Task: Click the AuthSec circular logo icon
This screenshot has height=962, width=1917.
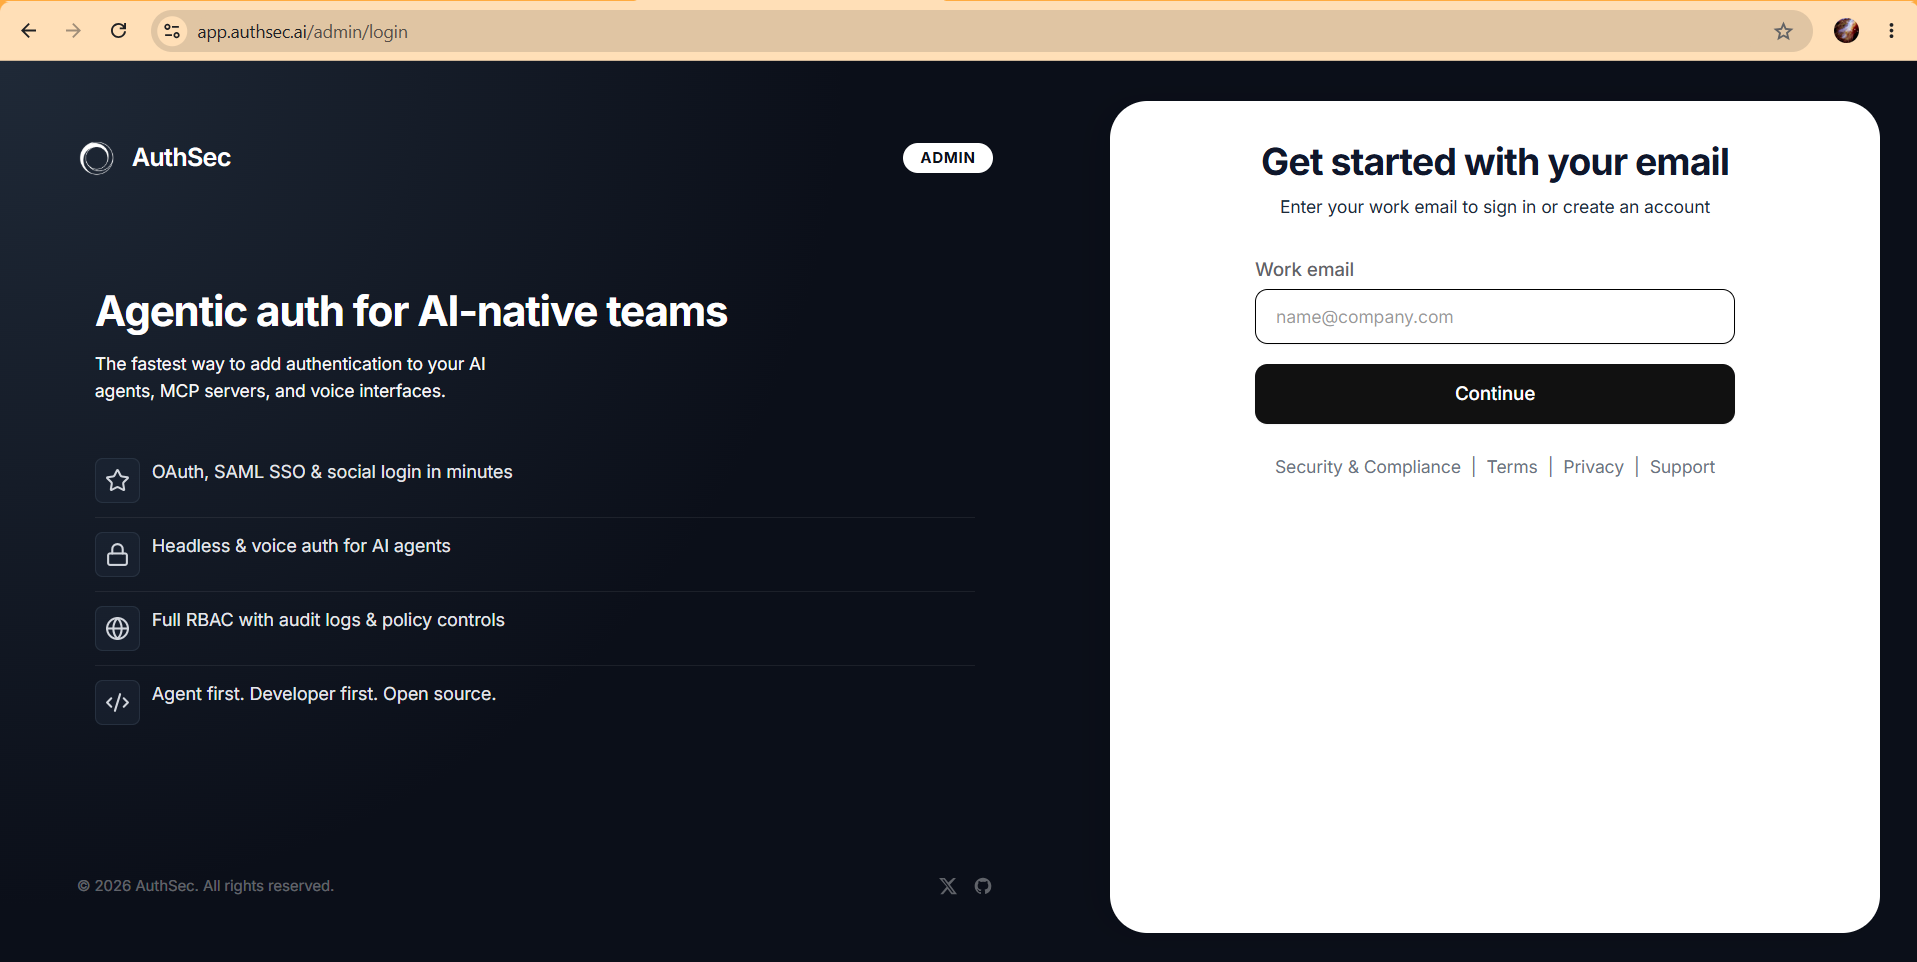Action: 97,158
